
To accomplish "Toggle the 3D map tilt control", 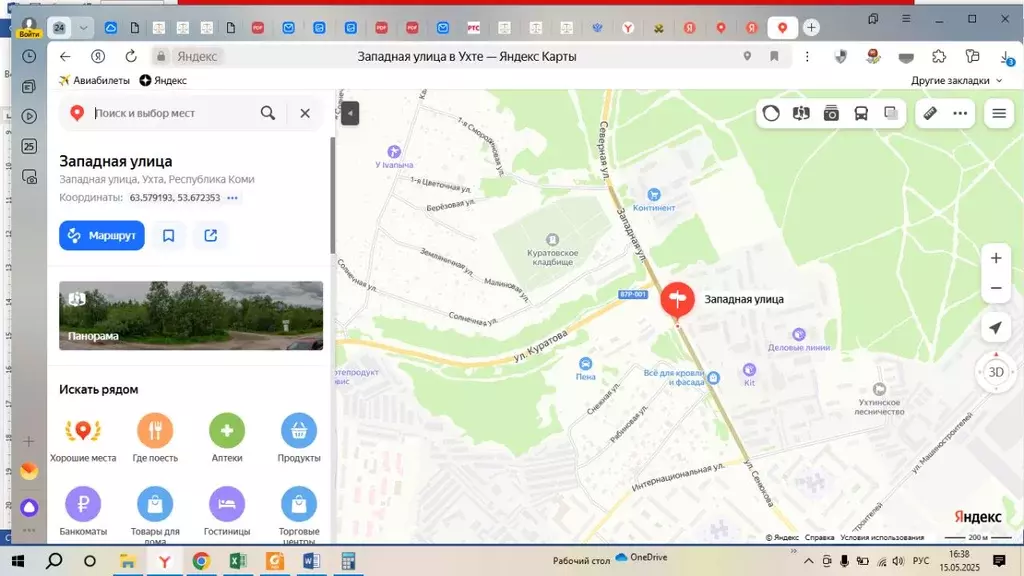I will tap(996, 372).
